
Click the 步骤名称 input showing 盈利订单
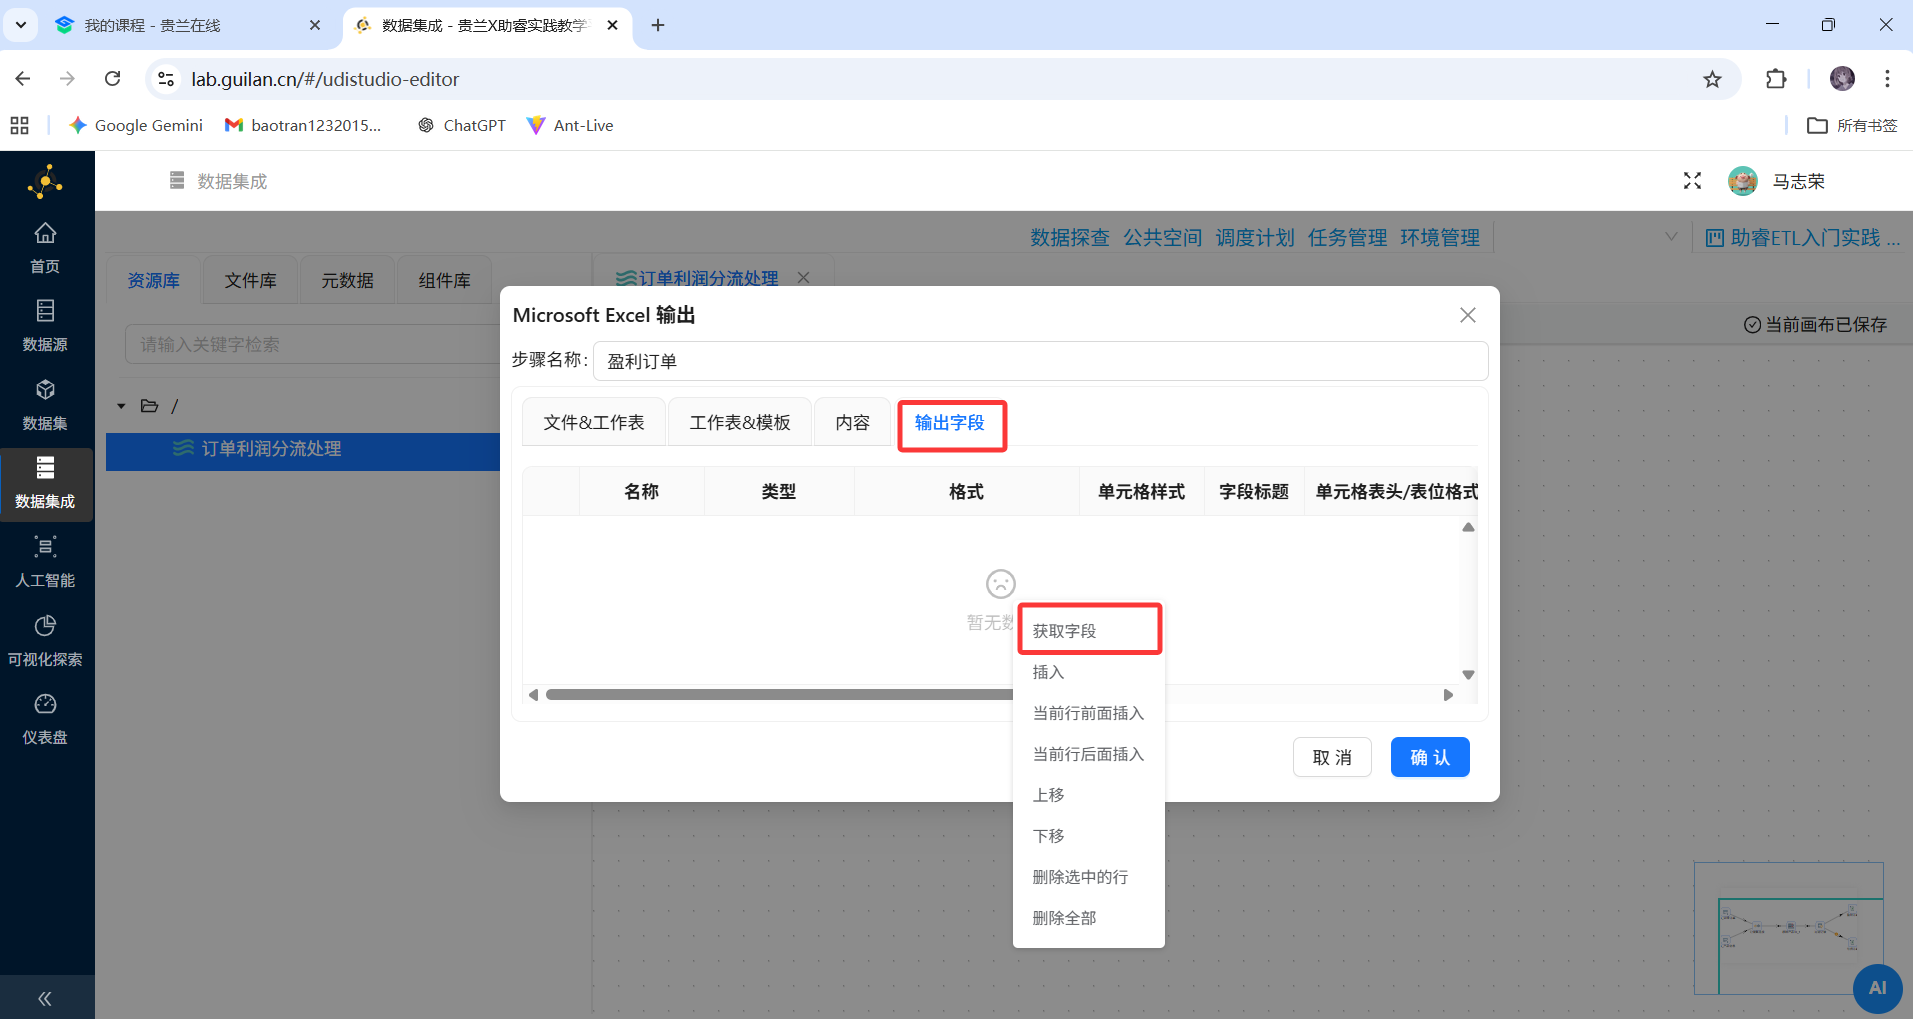point(1040,360)
